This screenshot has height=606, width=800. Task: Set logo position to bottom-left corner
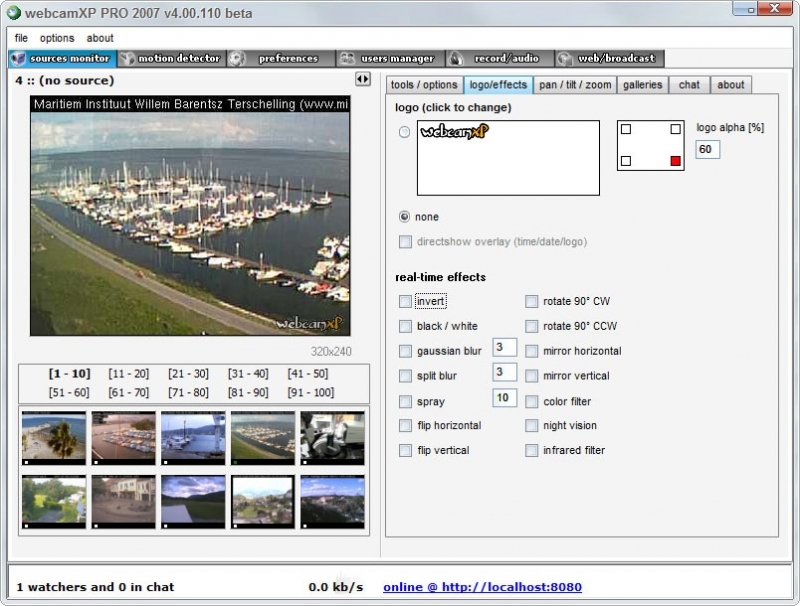tap(626, 161)
